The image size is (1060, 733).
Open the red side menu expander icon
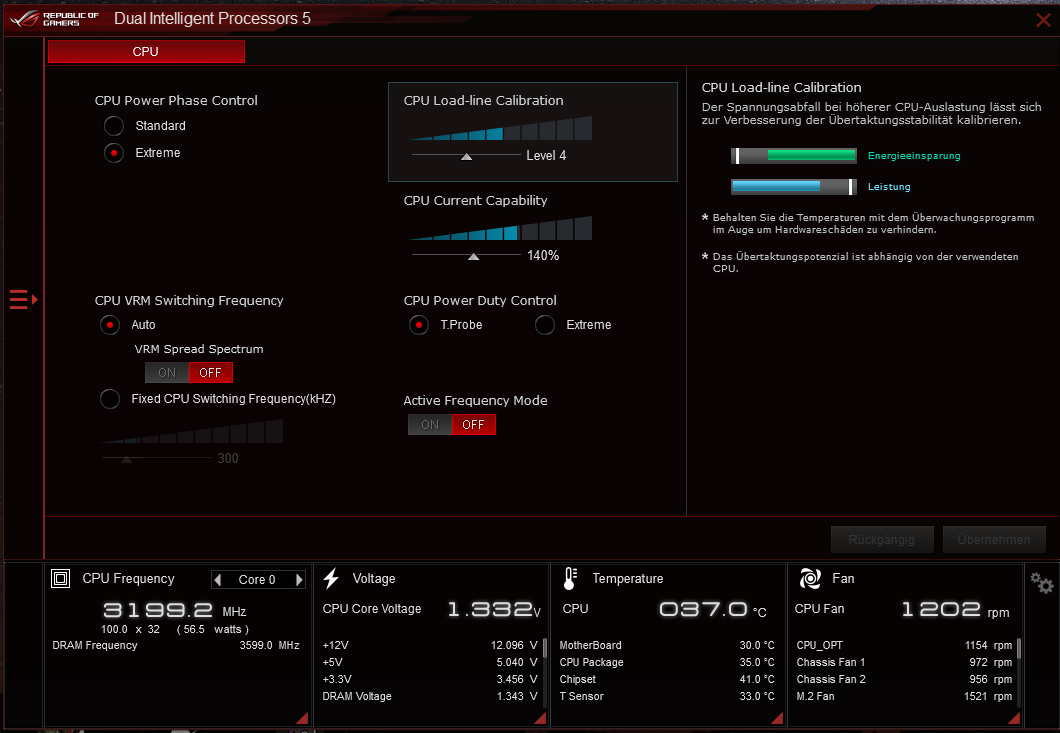(24, 299)
